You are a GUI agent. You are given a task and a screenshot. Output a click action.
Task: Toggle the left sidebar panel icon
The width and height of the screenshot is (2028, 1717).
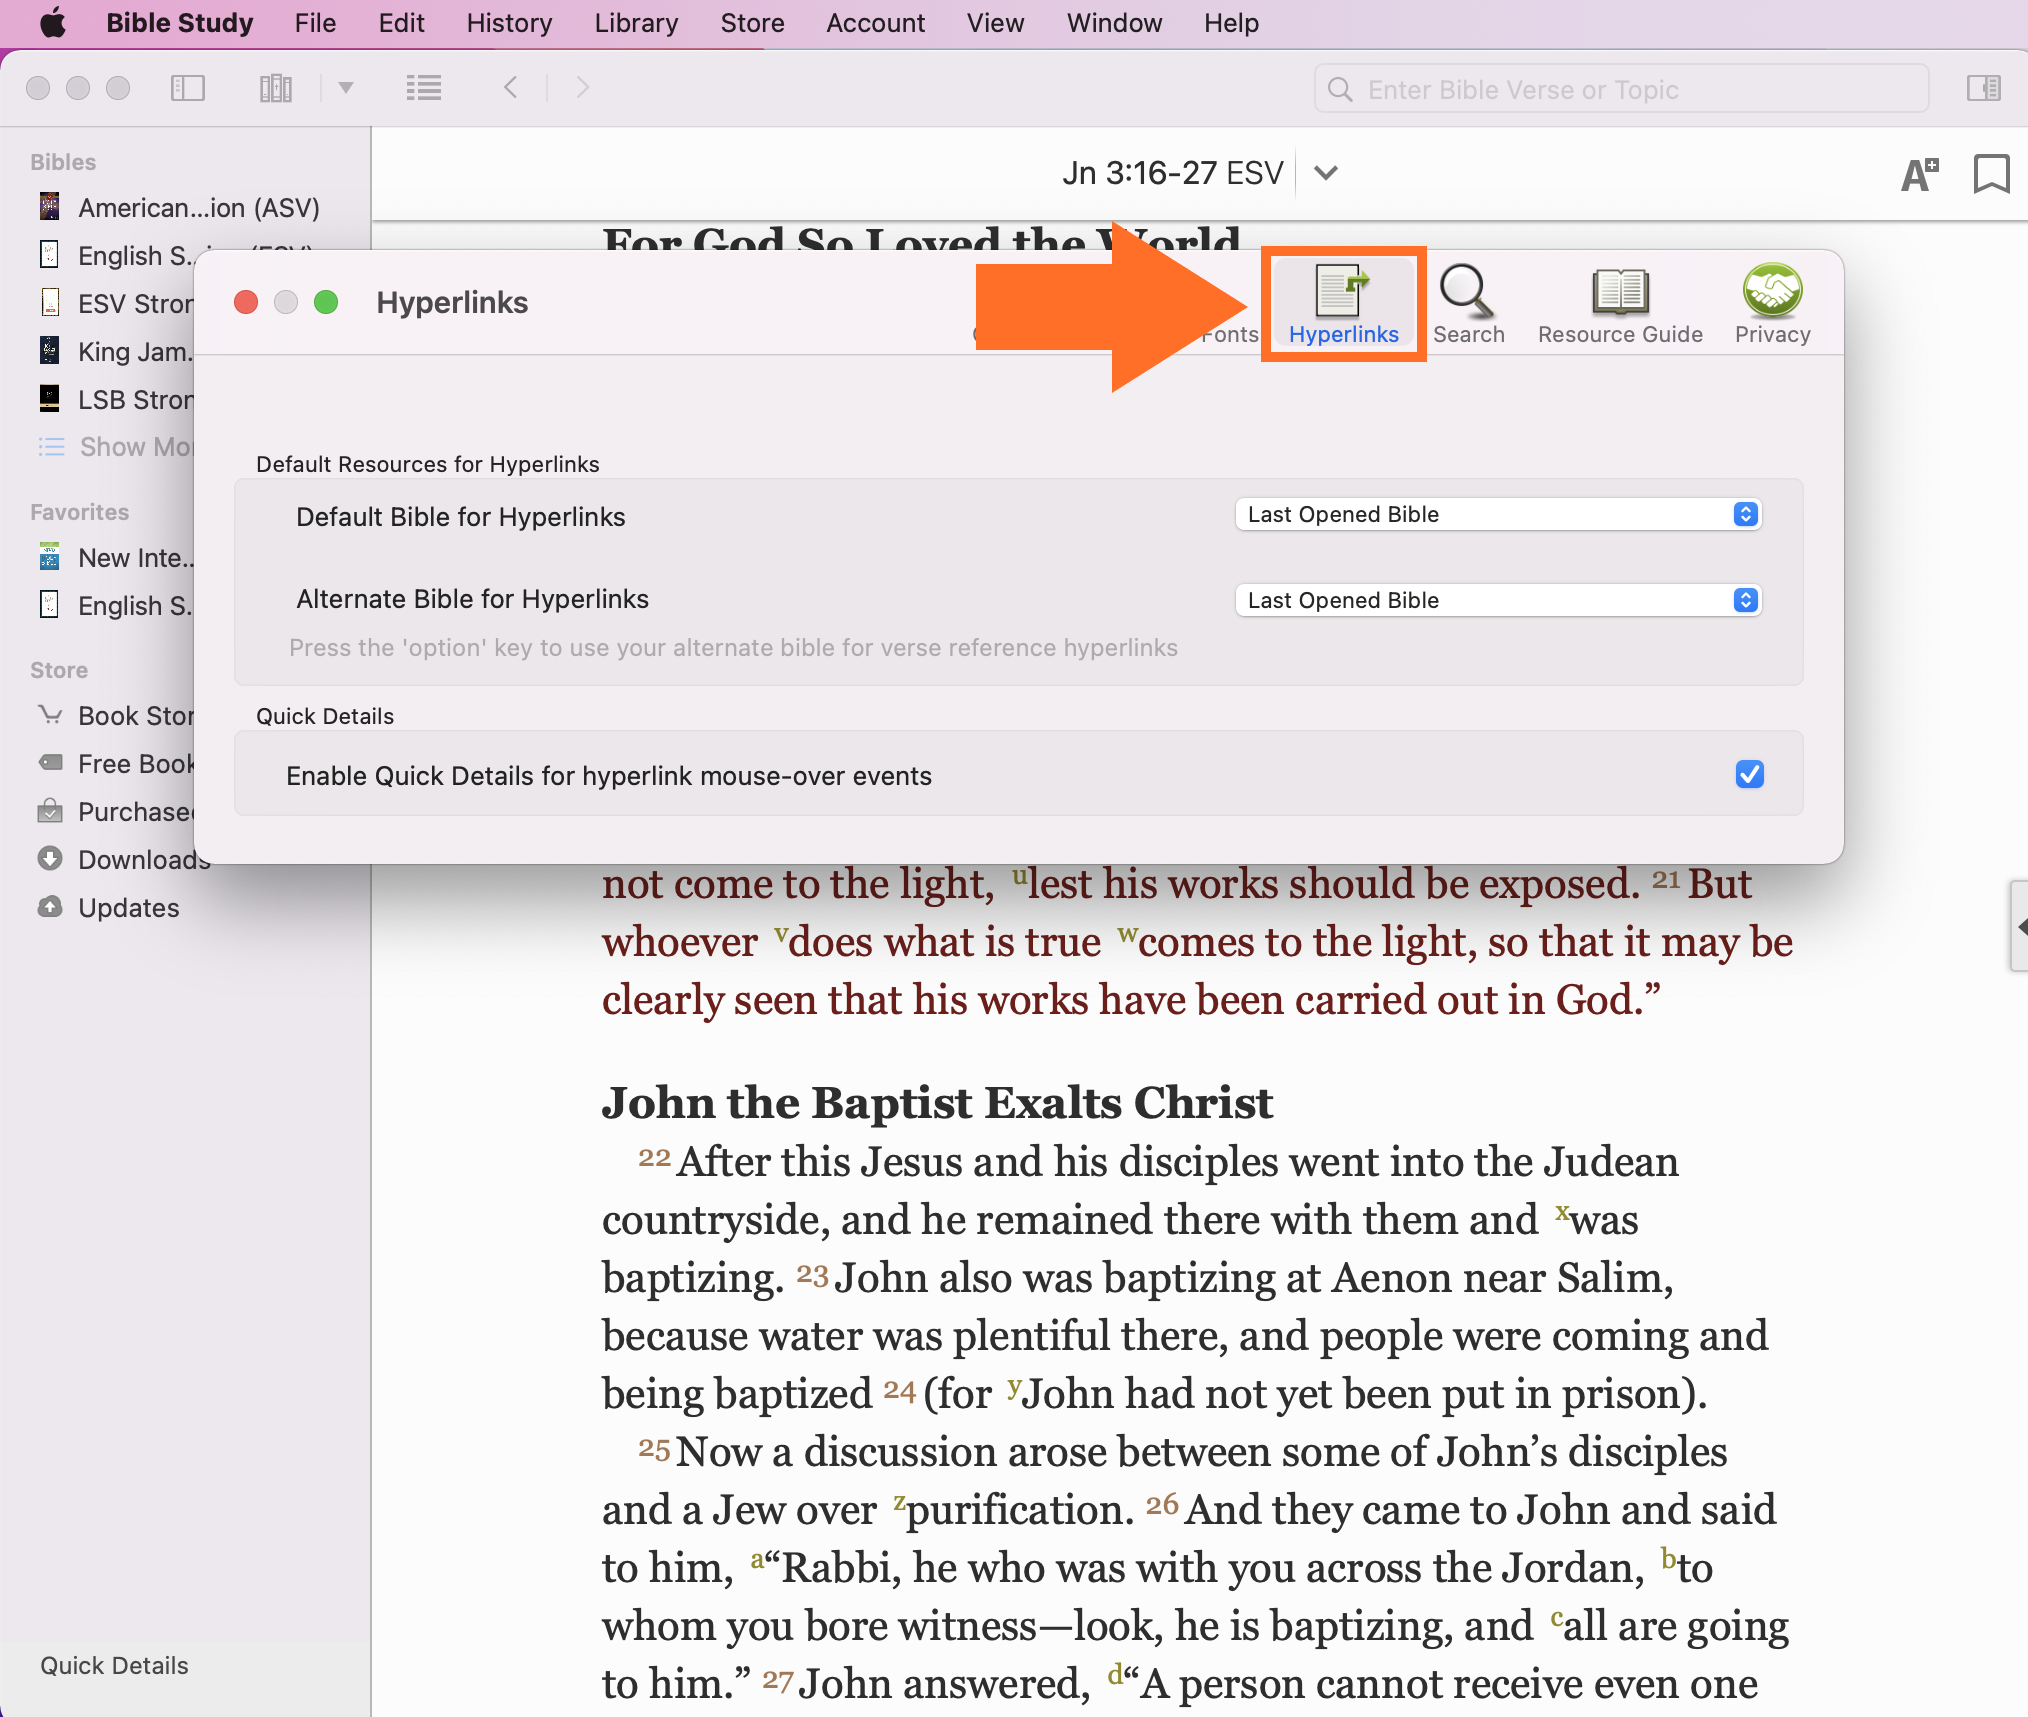(x=187, y=88)
